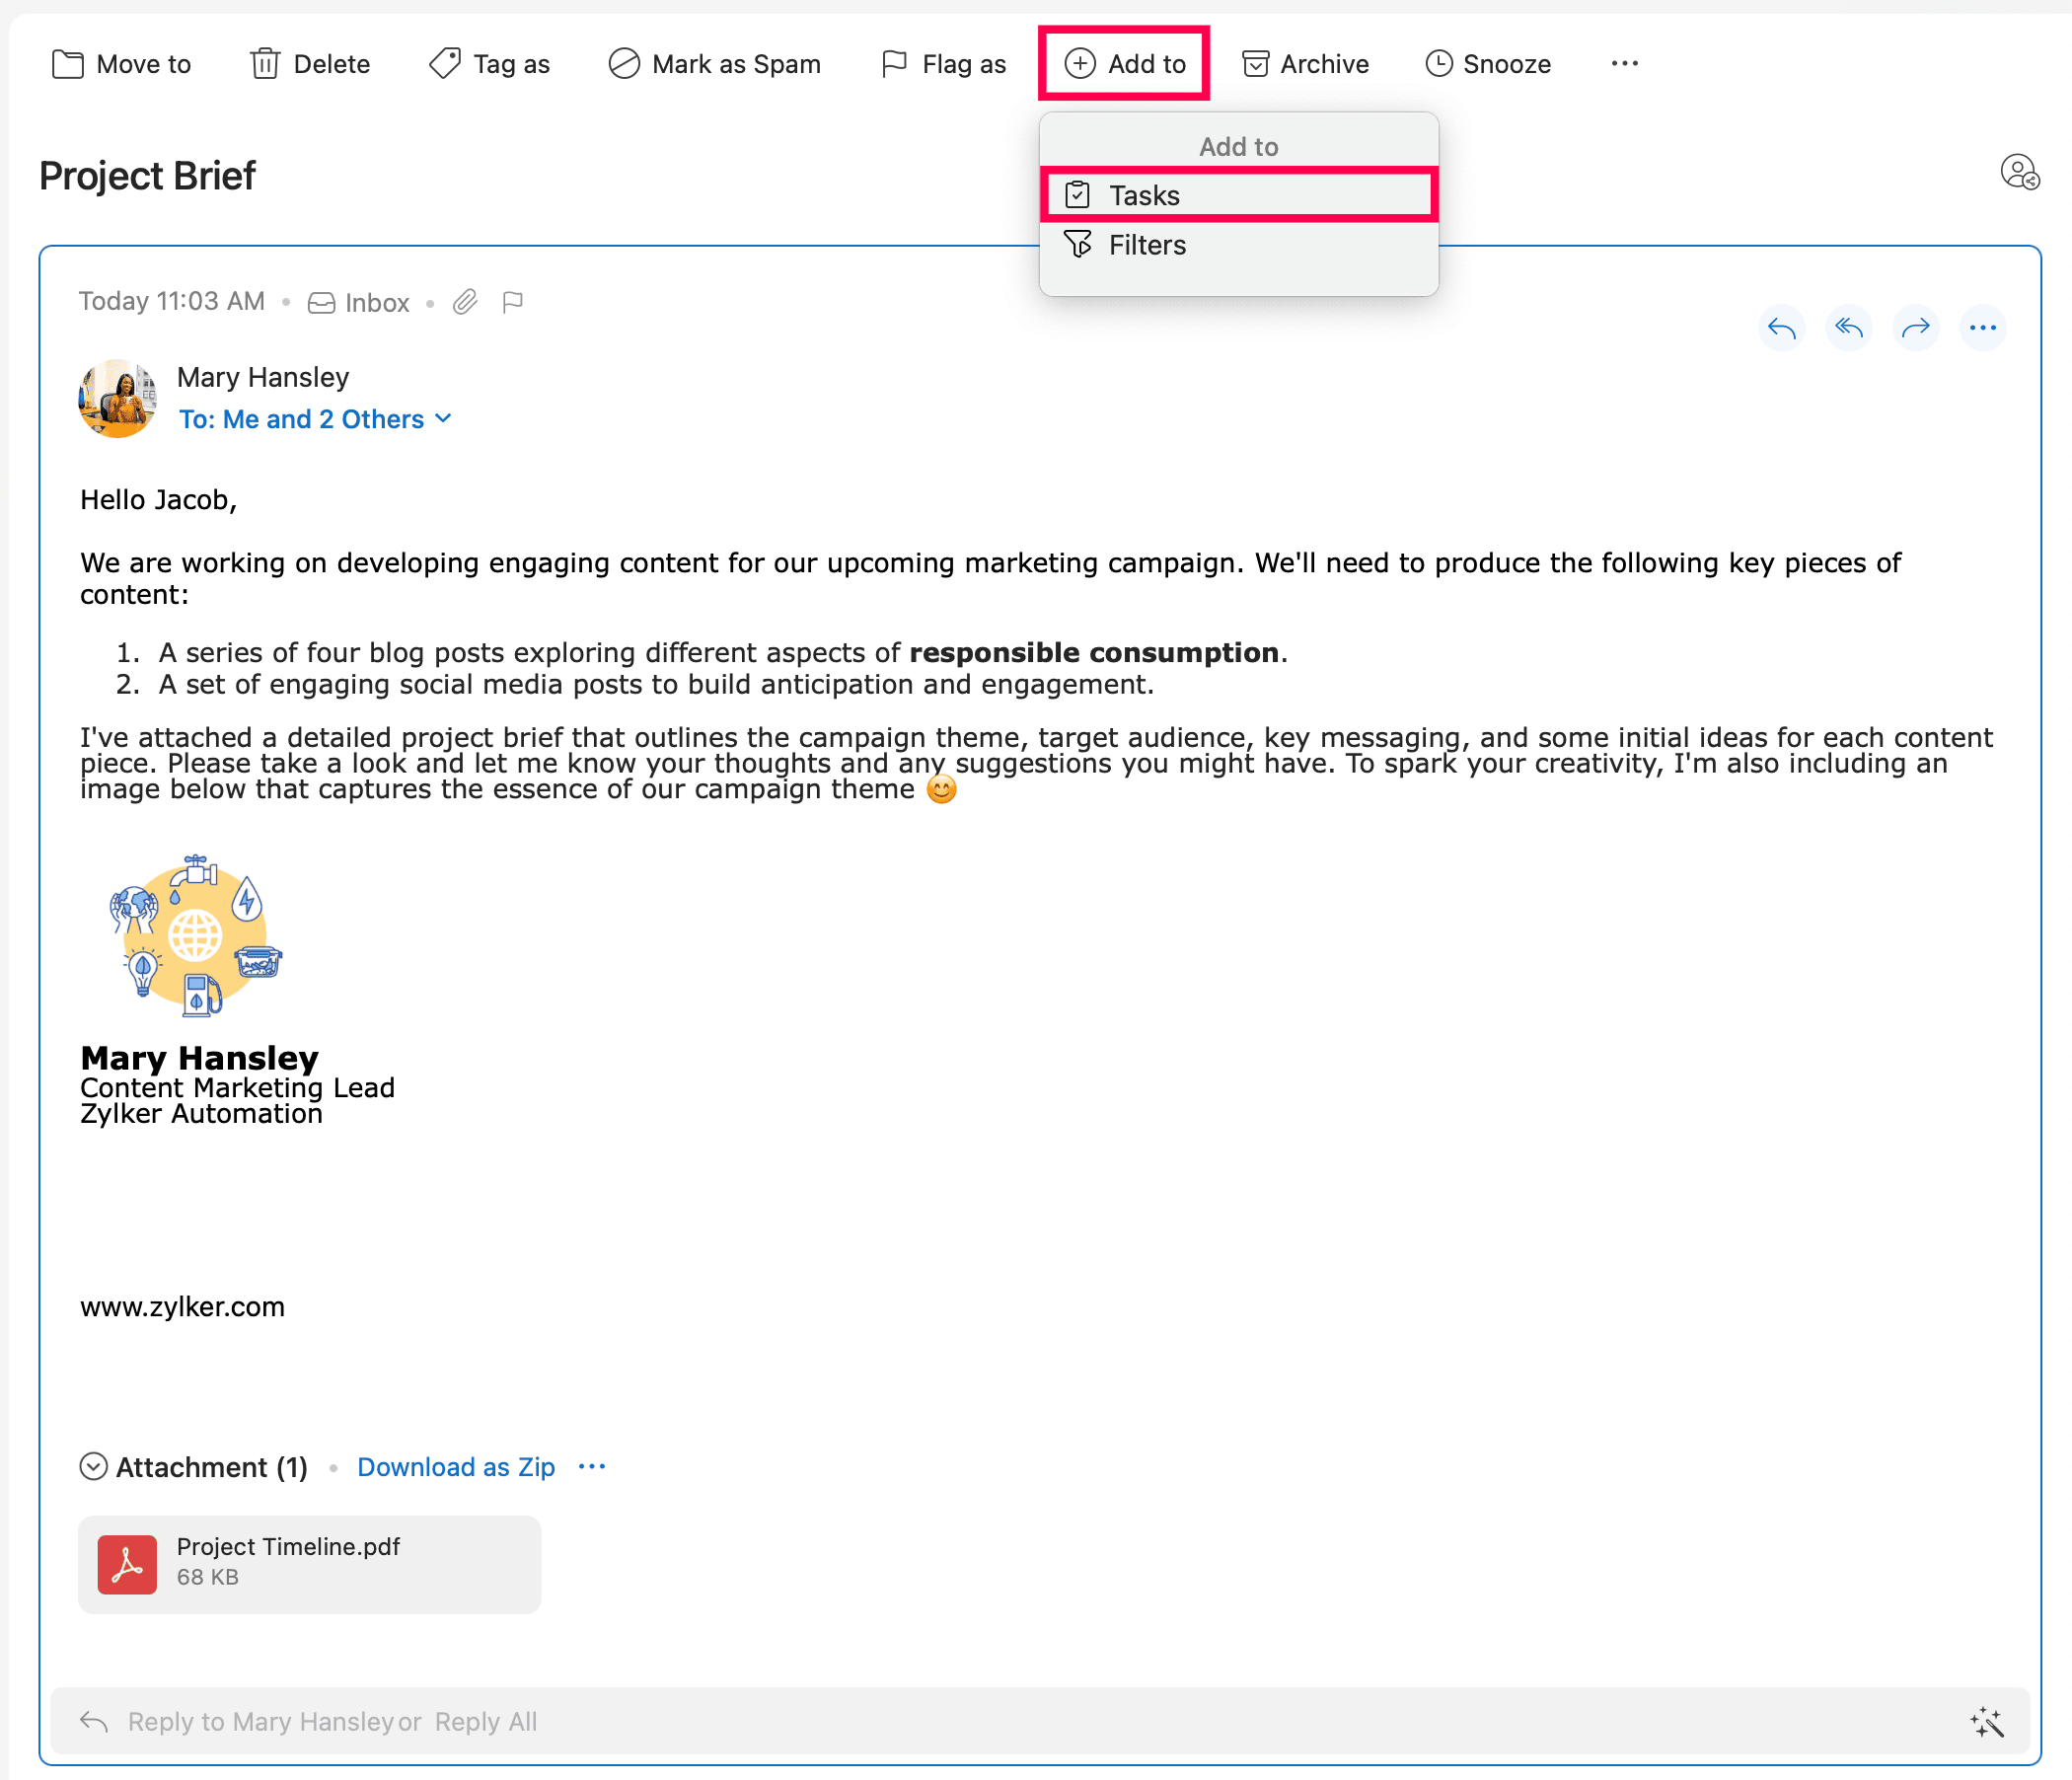Viewport: 2072px width, 1780px height.
Task: Open the Add to dropdown
Action: (1124, 64)
